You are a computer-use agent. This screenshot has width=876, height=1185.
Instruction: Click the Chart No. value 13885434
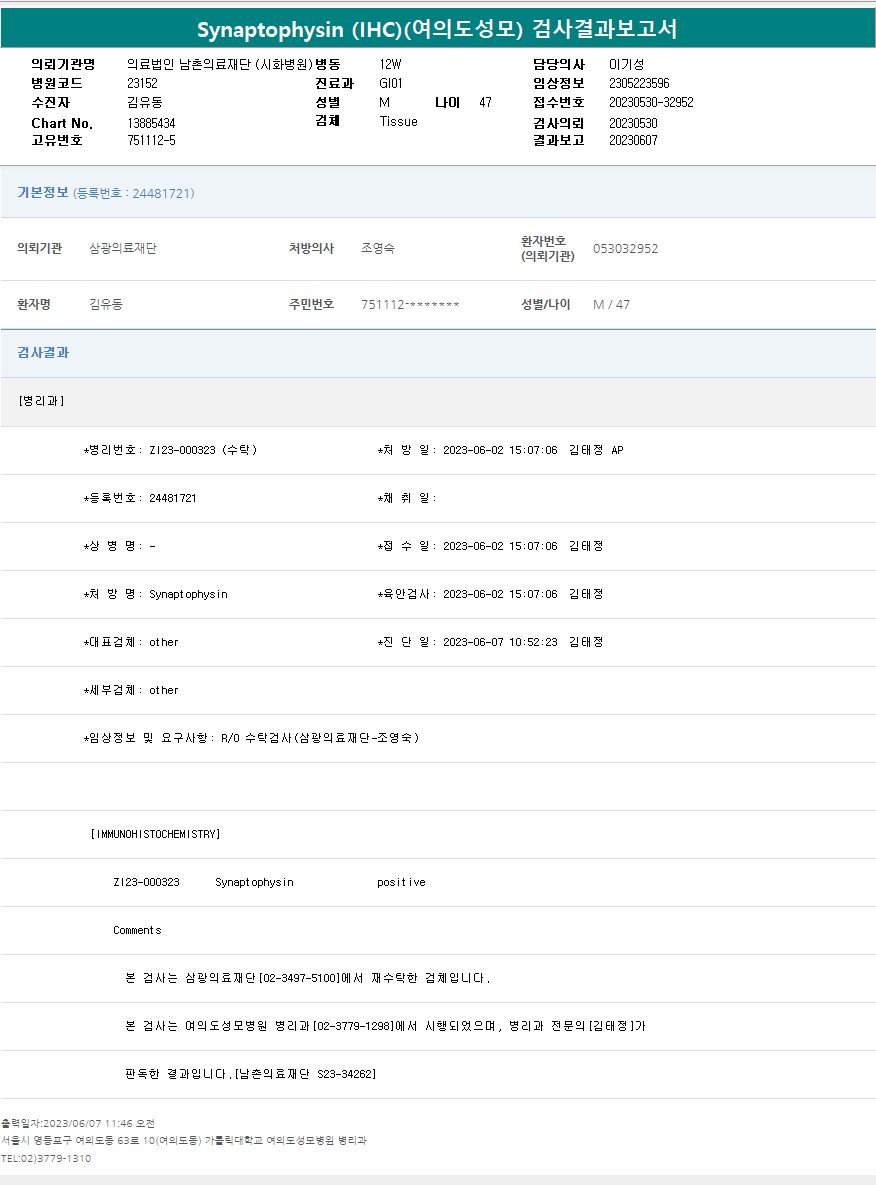click(151, 122)
